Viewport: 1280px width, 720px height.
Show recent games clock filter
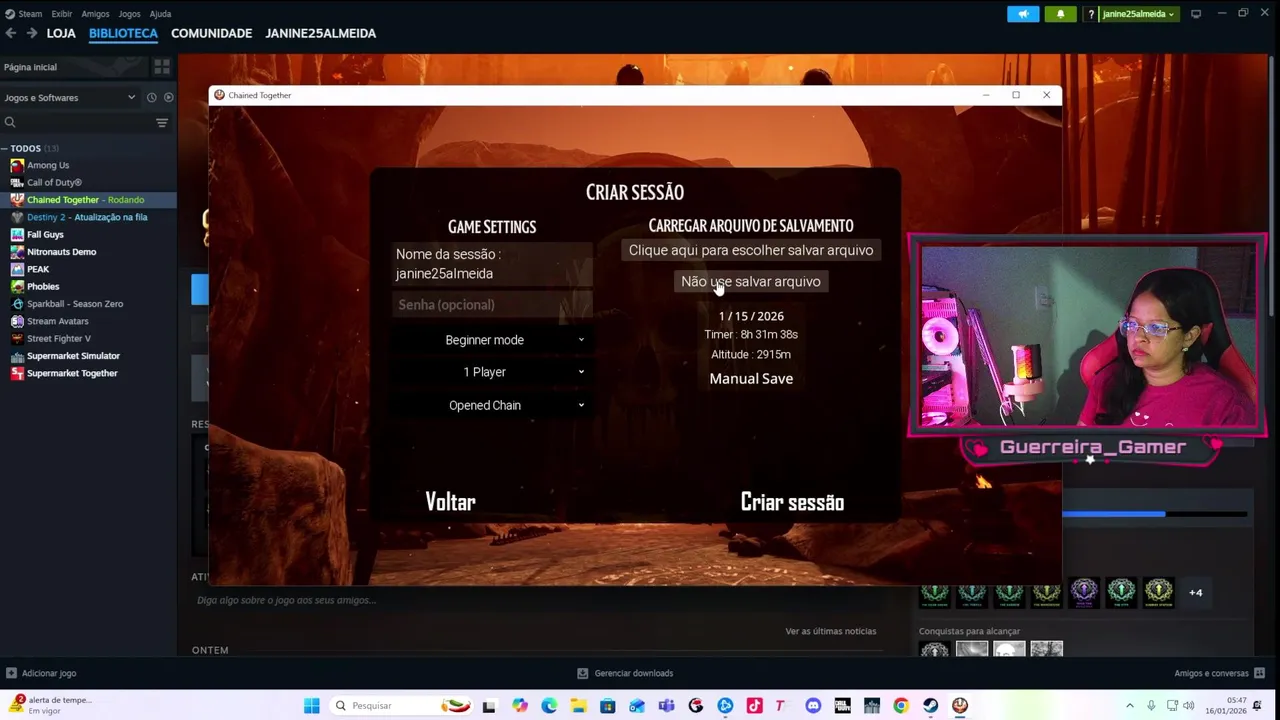[151, 97]
